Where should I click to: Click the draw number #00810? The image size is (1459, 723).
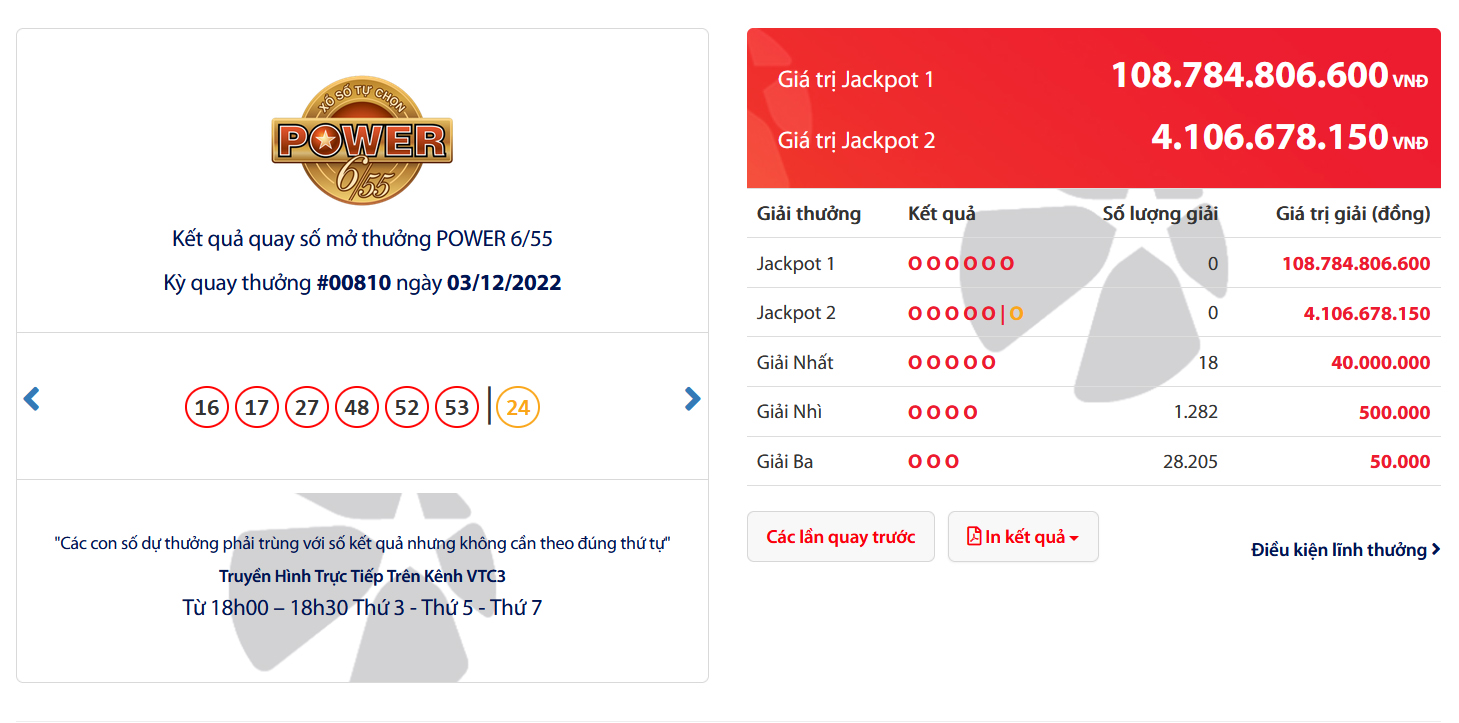click(x=354, y=283)
